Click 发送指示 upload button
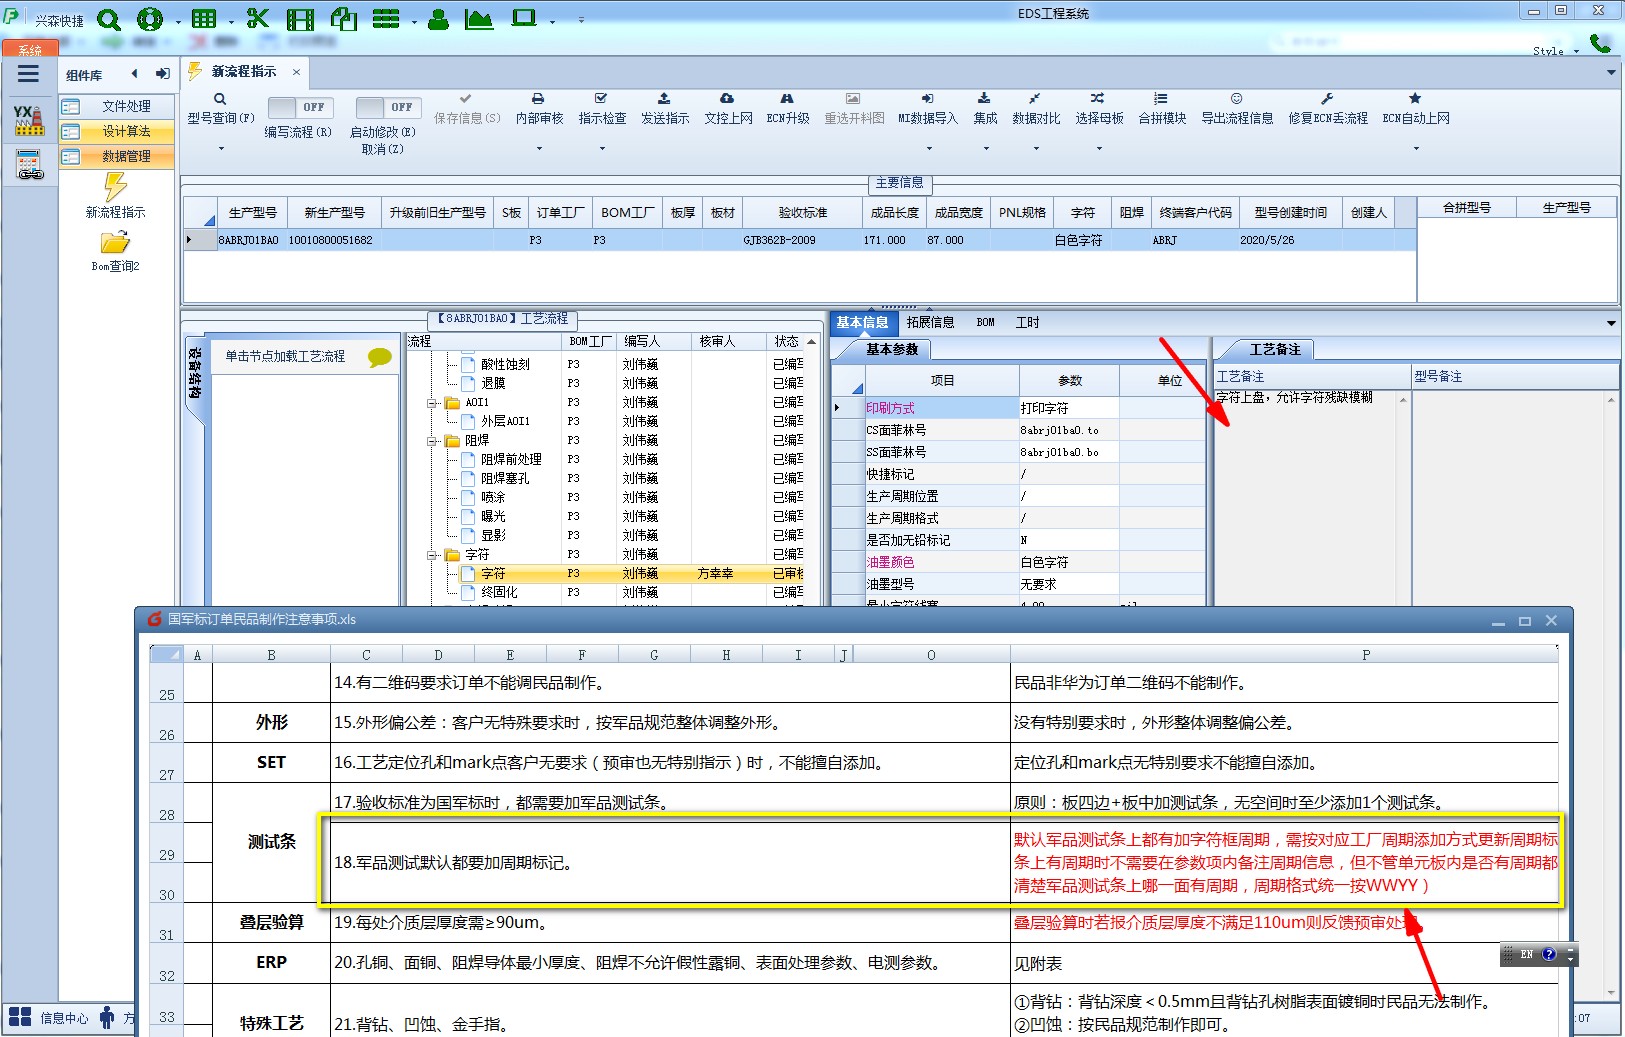The image size is (1625, 1037). [665, 109]
